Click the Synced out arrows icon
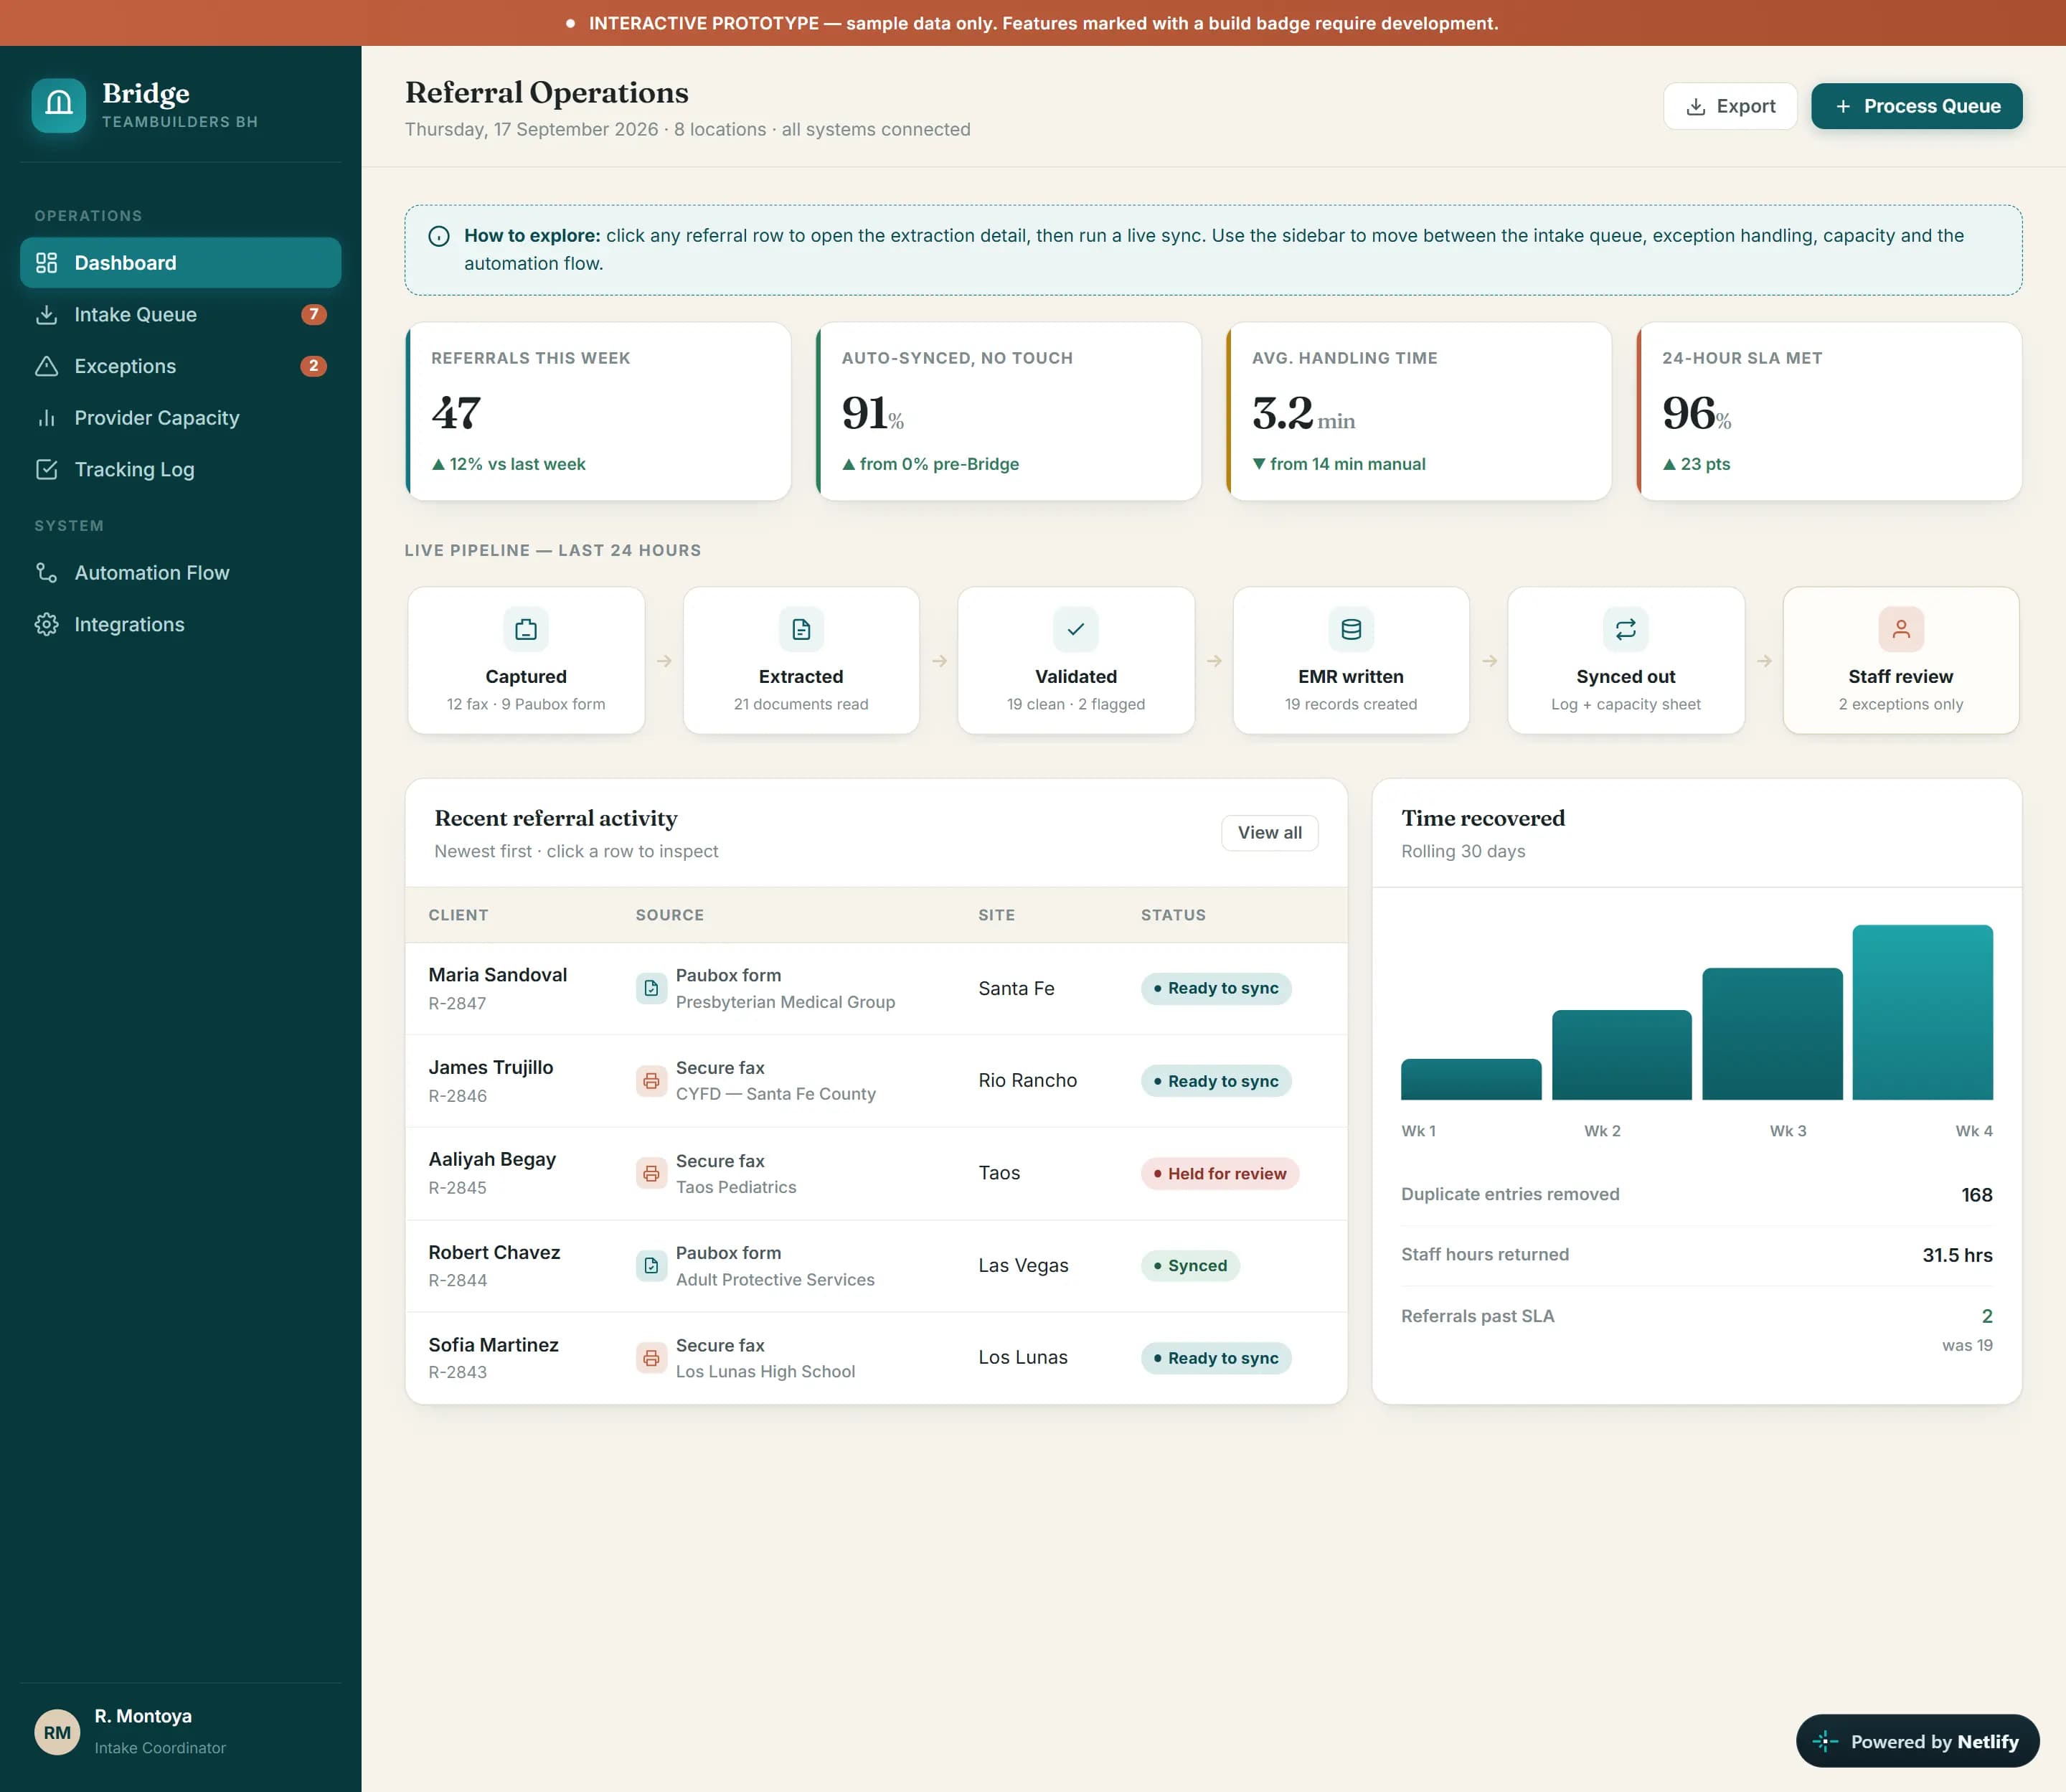2066x1792 pixels. [1626, 629]
